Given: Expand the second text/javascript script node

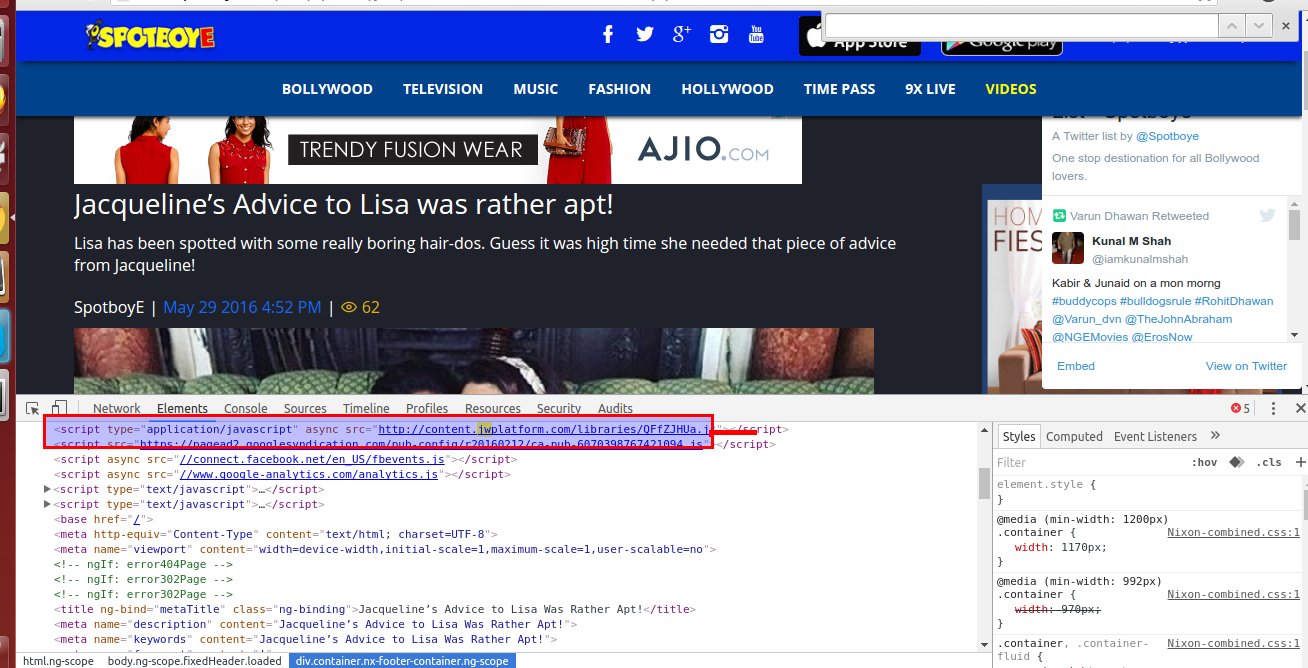Looking at the screenshot, I should pyautogui.click(x=48, y=504).
